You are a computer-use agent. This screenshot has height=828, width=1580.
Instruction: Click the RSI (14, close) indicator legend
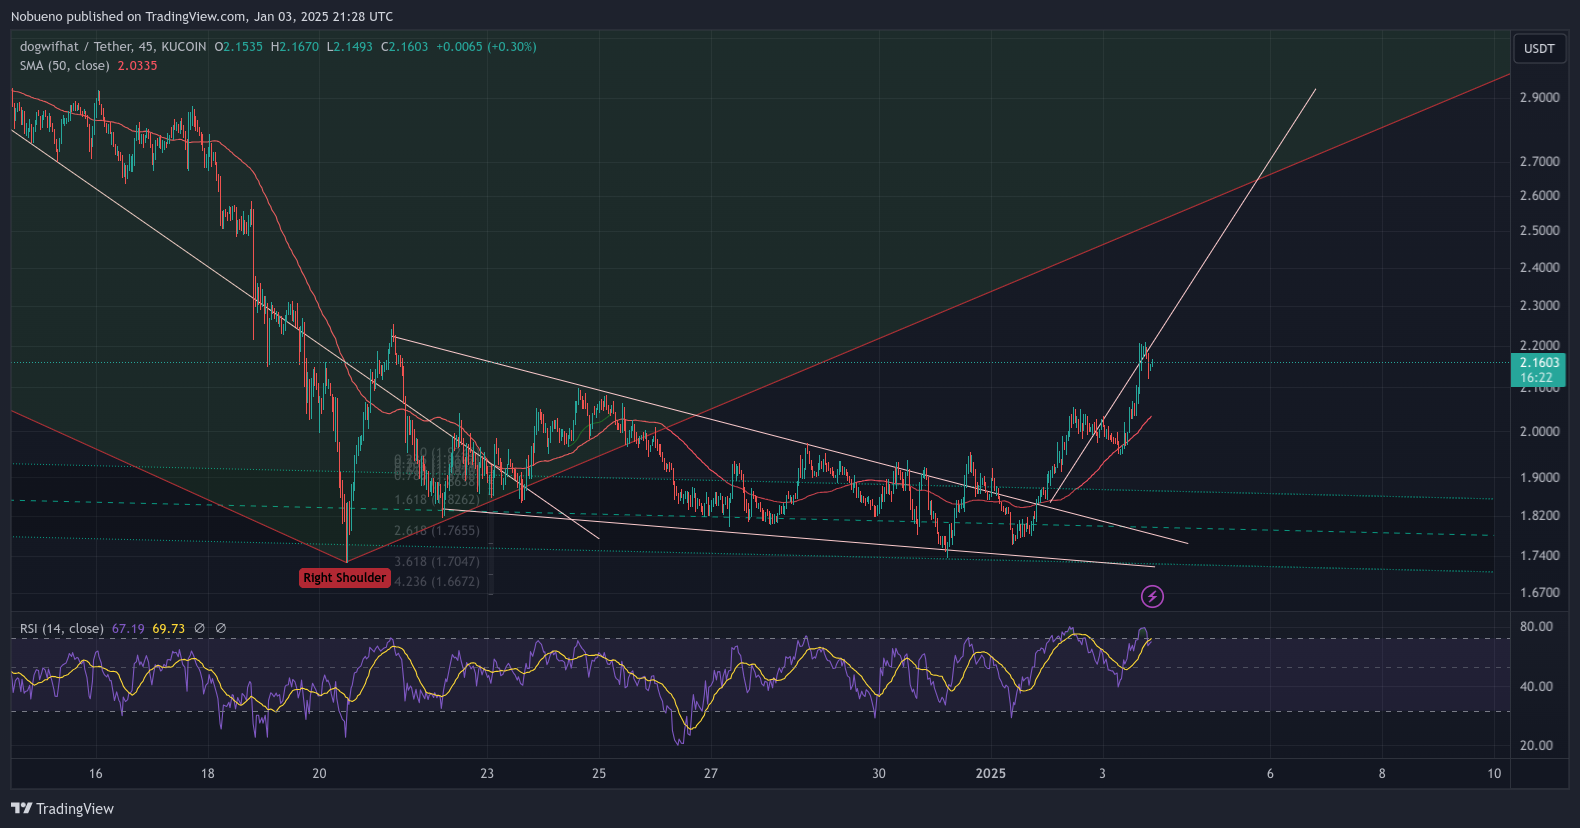point(62,628)
